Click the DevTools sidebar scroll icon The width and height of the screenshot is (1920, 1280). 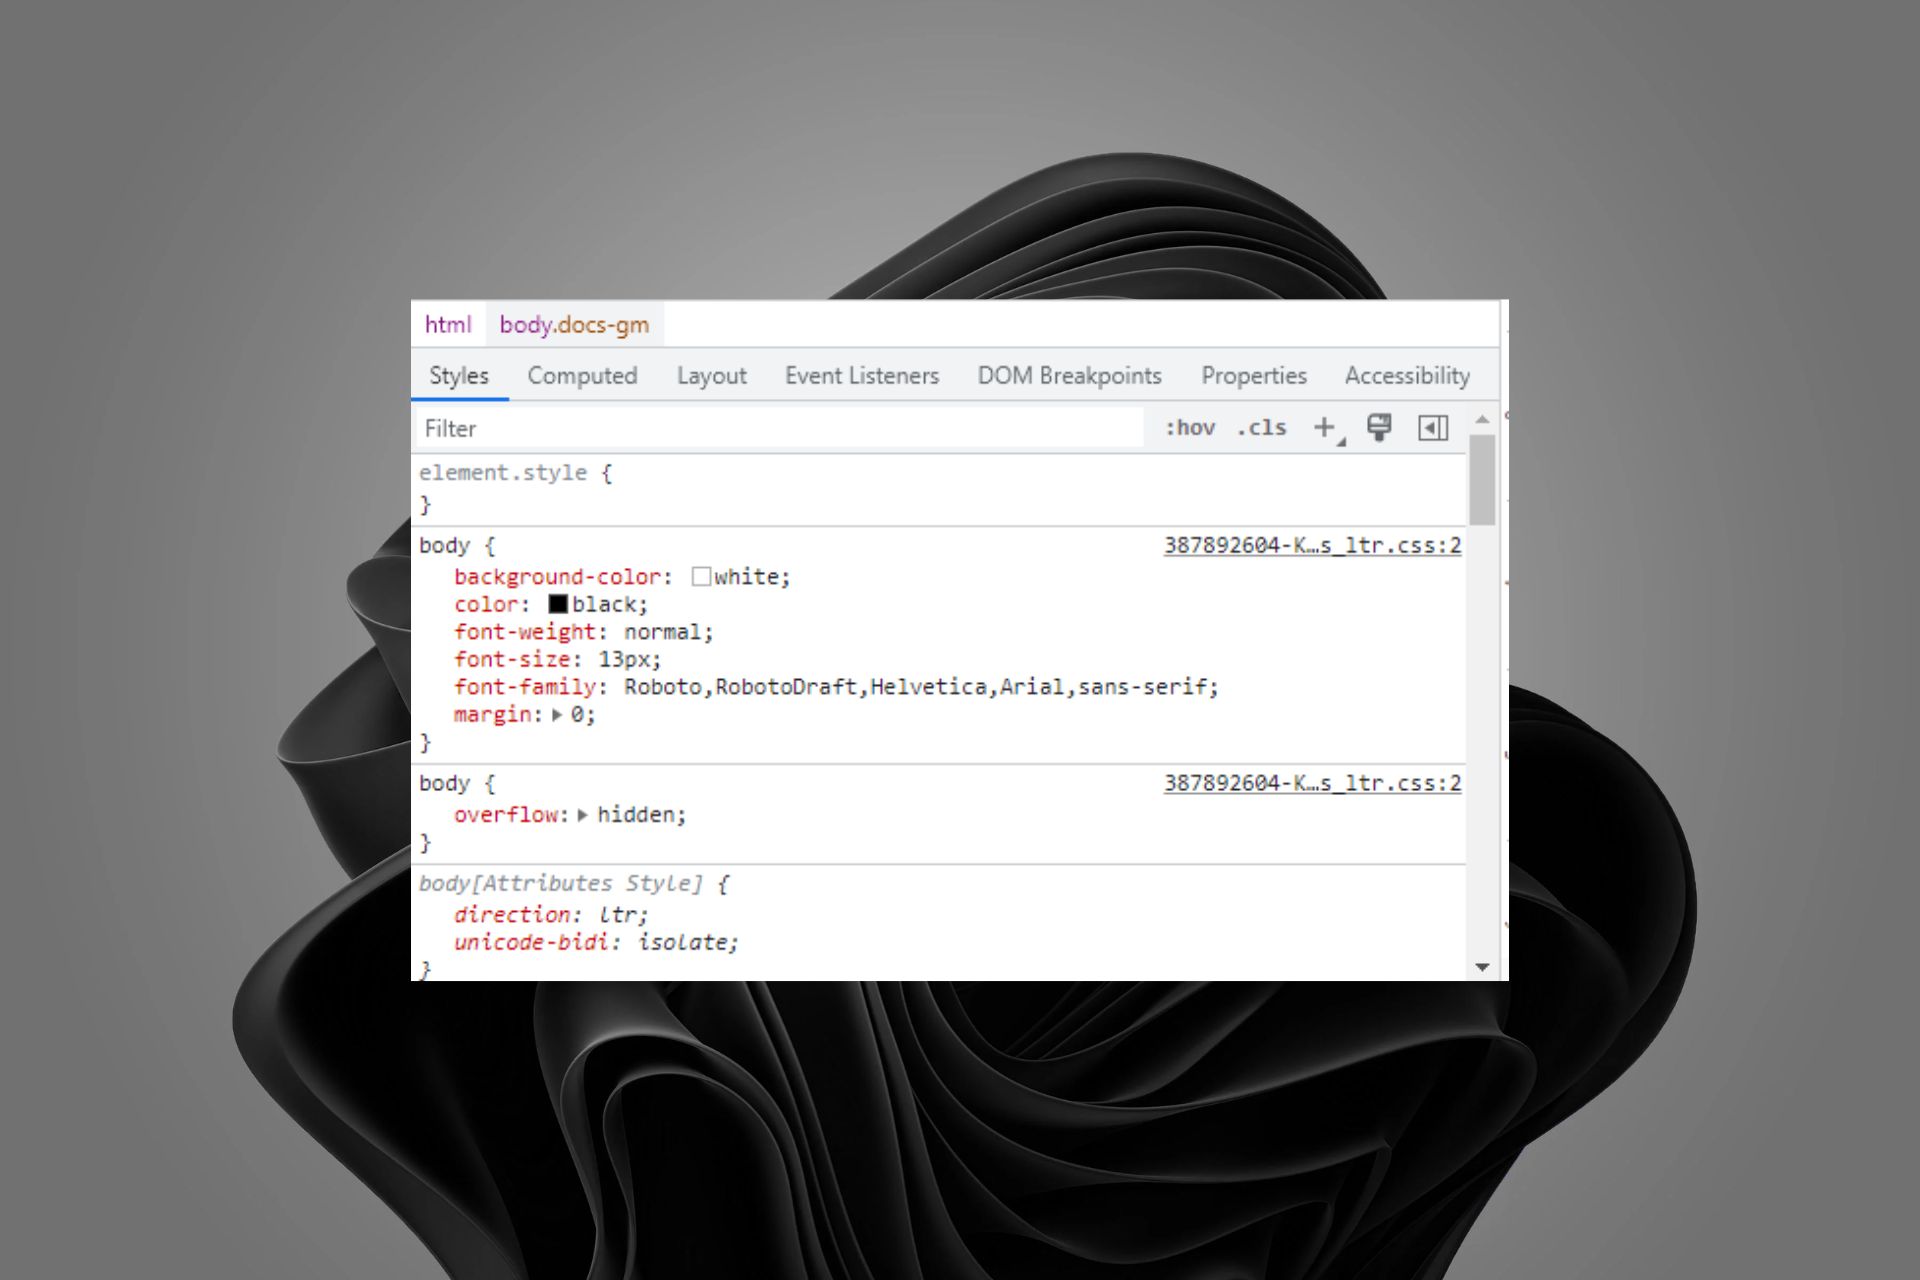(1431, 429)
